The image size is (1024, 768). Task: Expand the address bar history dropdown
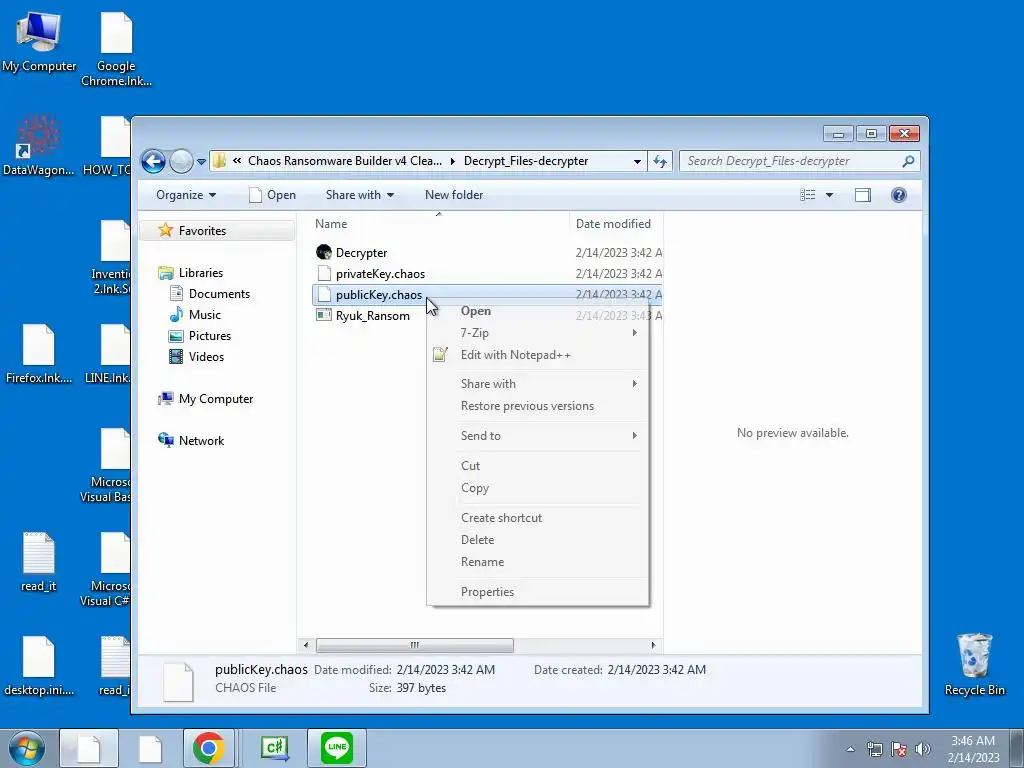[637, 161]
